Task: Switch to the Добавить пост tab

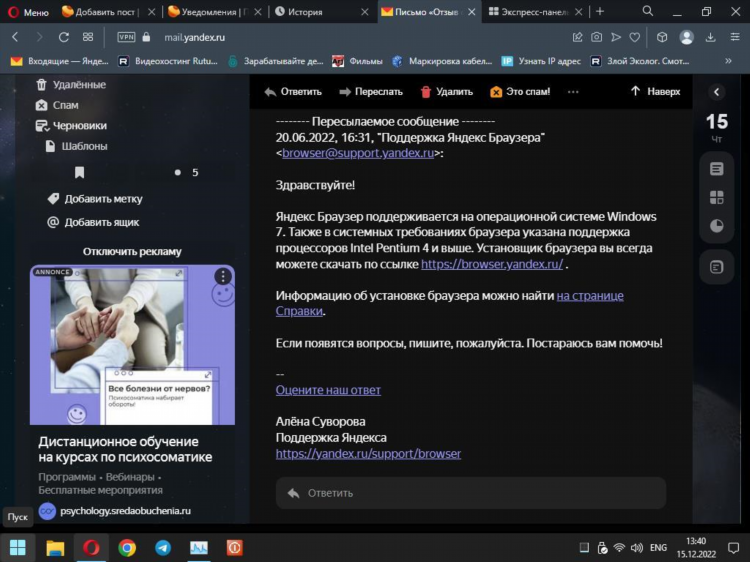Action: click(x=108, y=12)
